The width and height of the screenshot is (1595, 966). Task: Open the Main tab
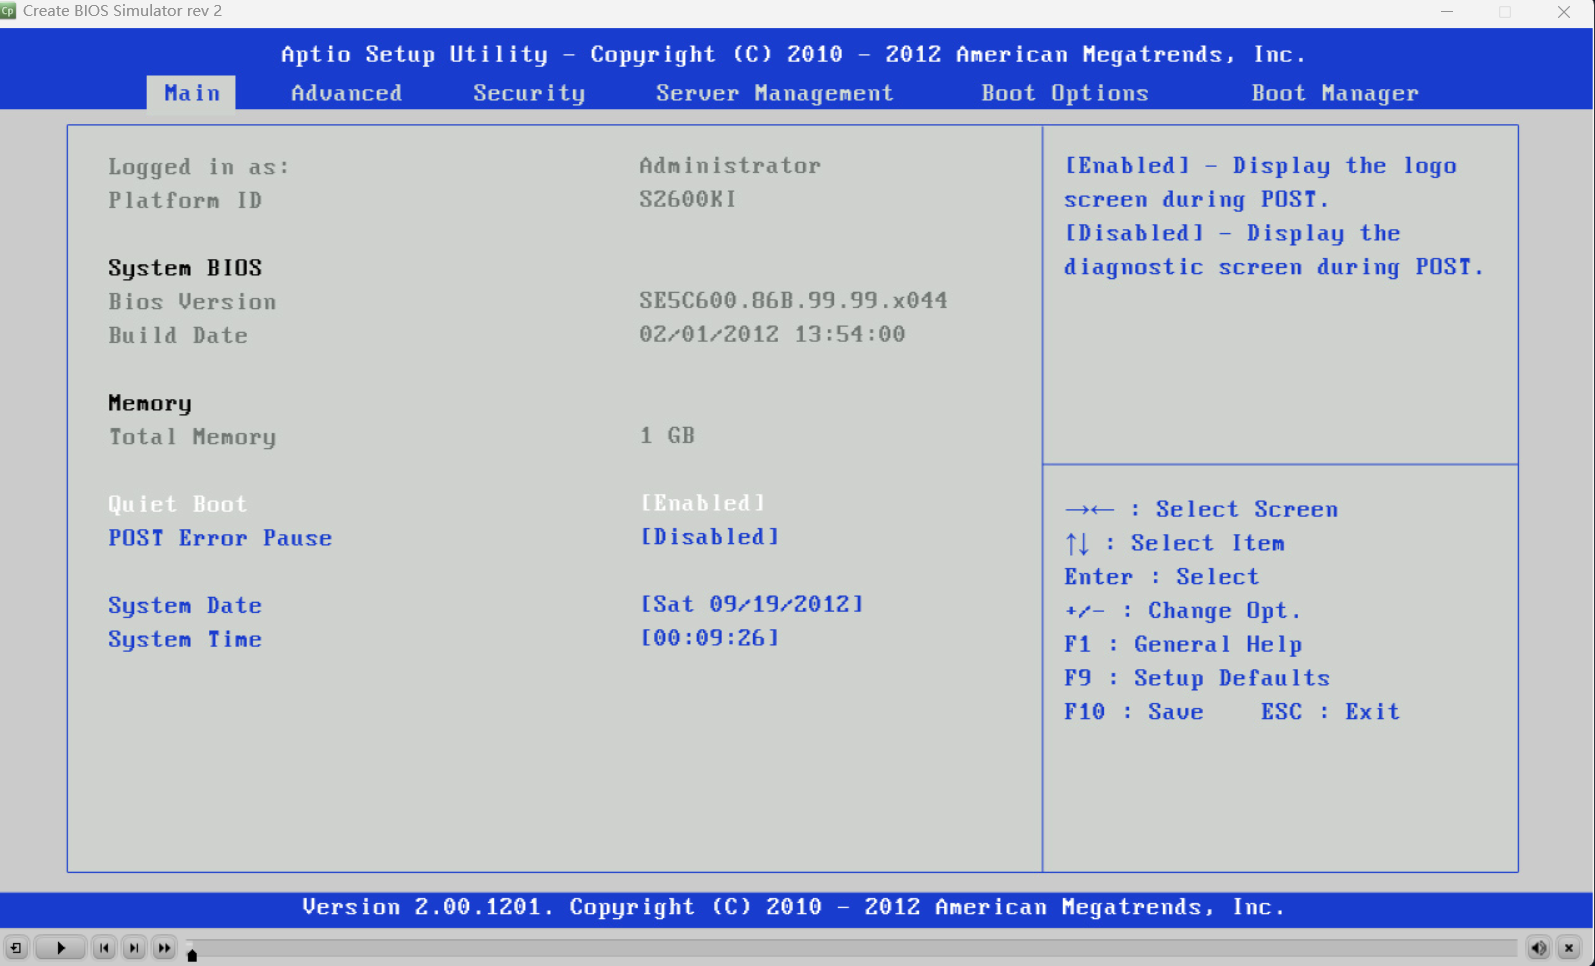click(191, 93)
